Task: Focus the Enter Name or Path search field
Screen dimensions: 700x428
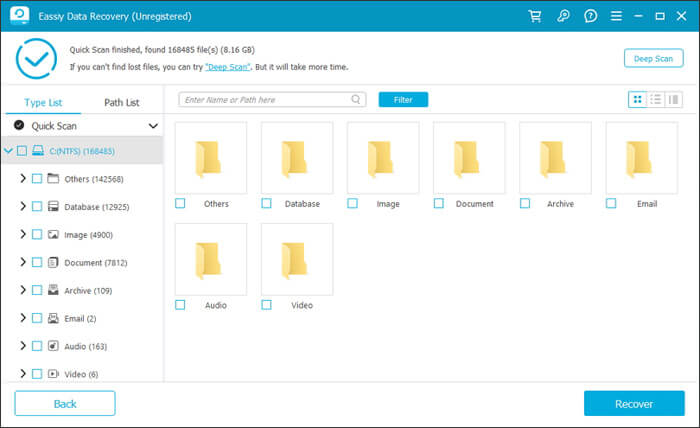Action: tap(272, 100)
